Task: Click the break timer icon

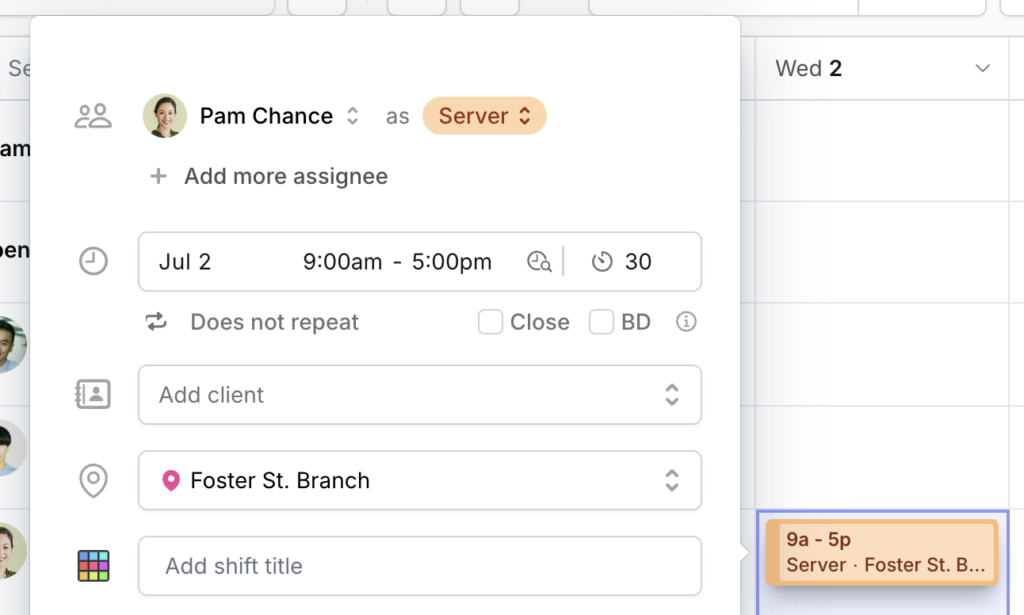Action: pyautogui.click(x=602, y=261)
